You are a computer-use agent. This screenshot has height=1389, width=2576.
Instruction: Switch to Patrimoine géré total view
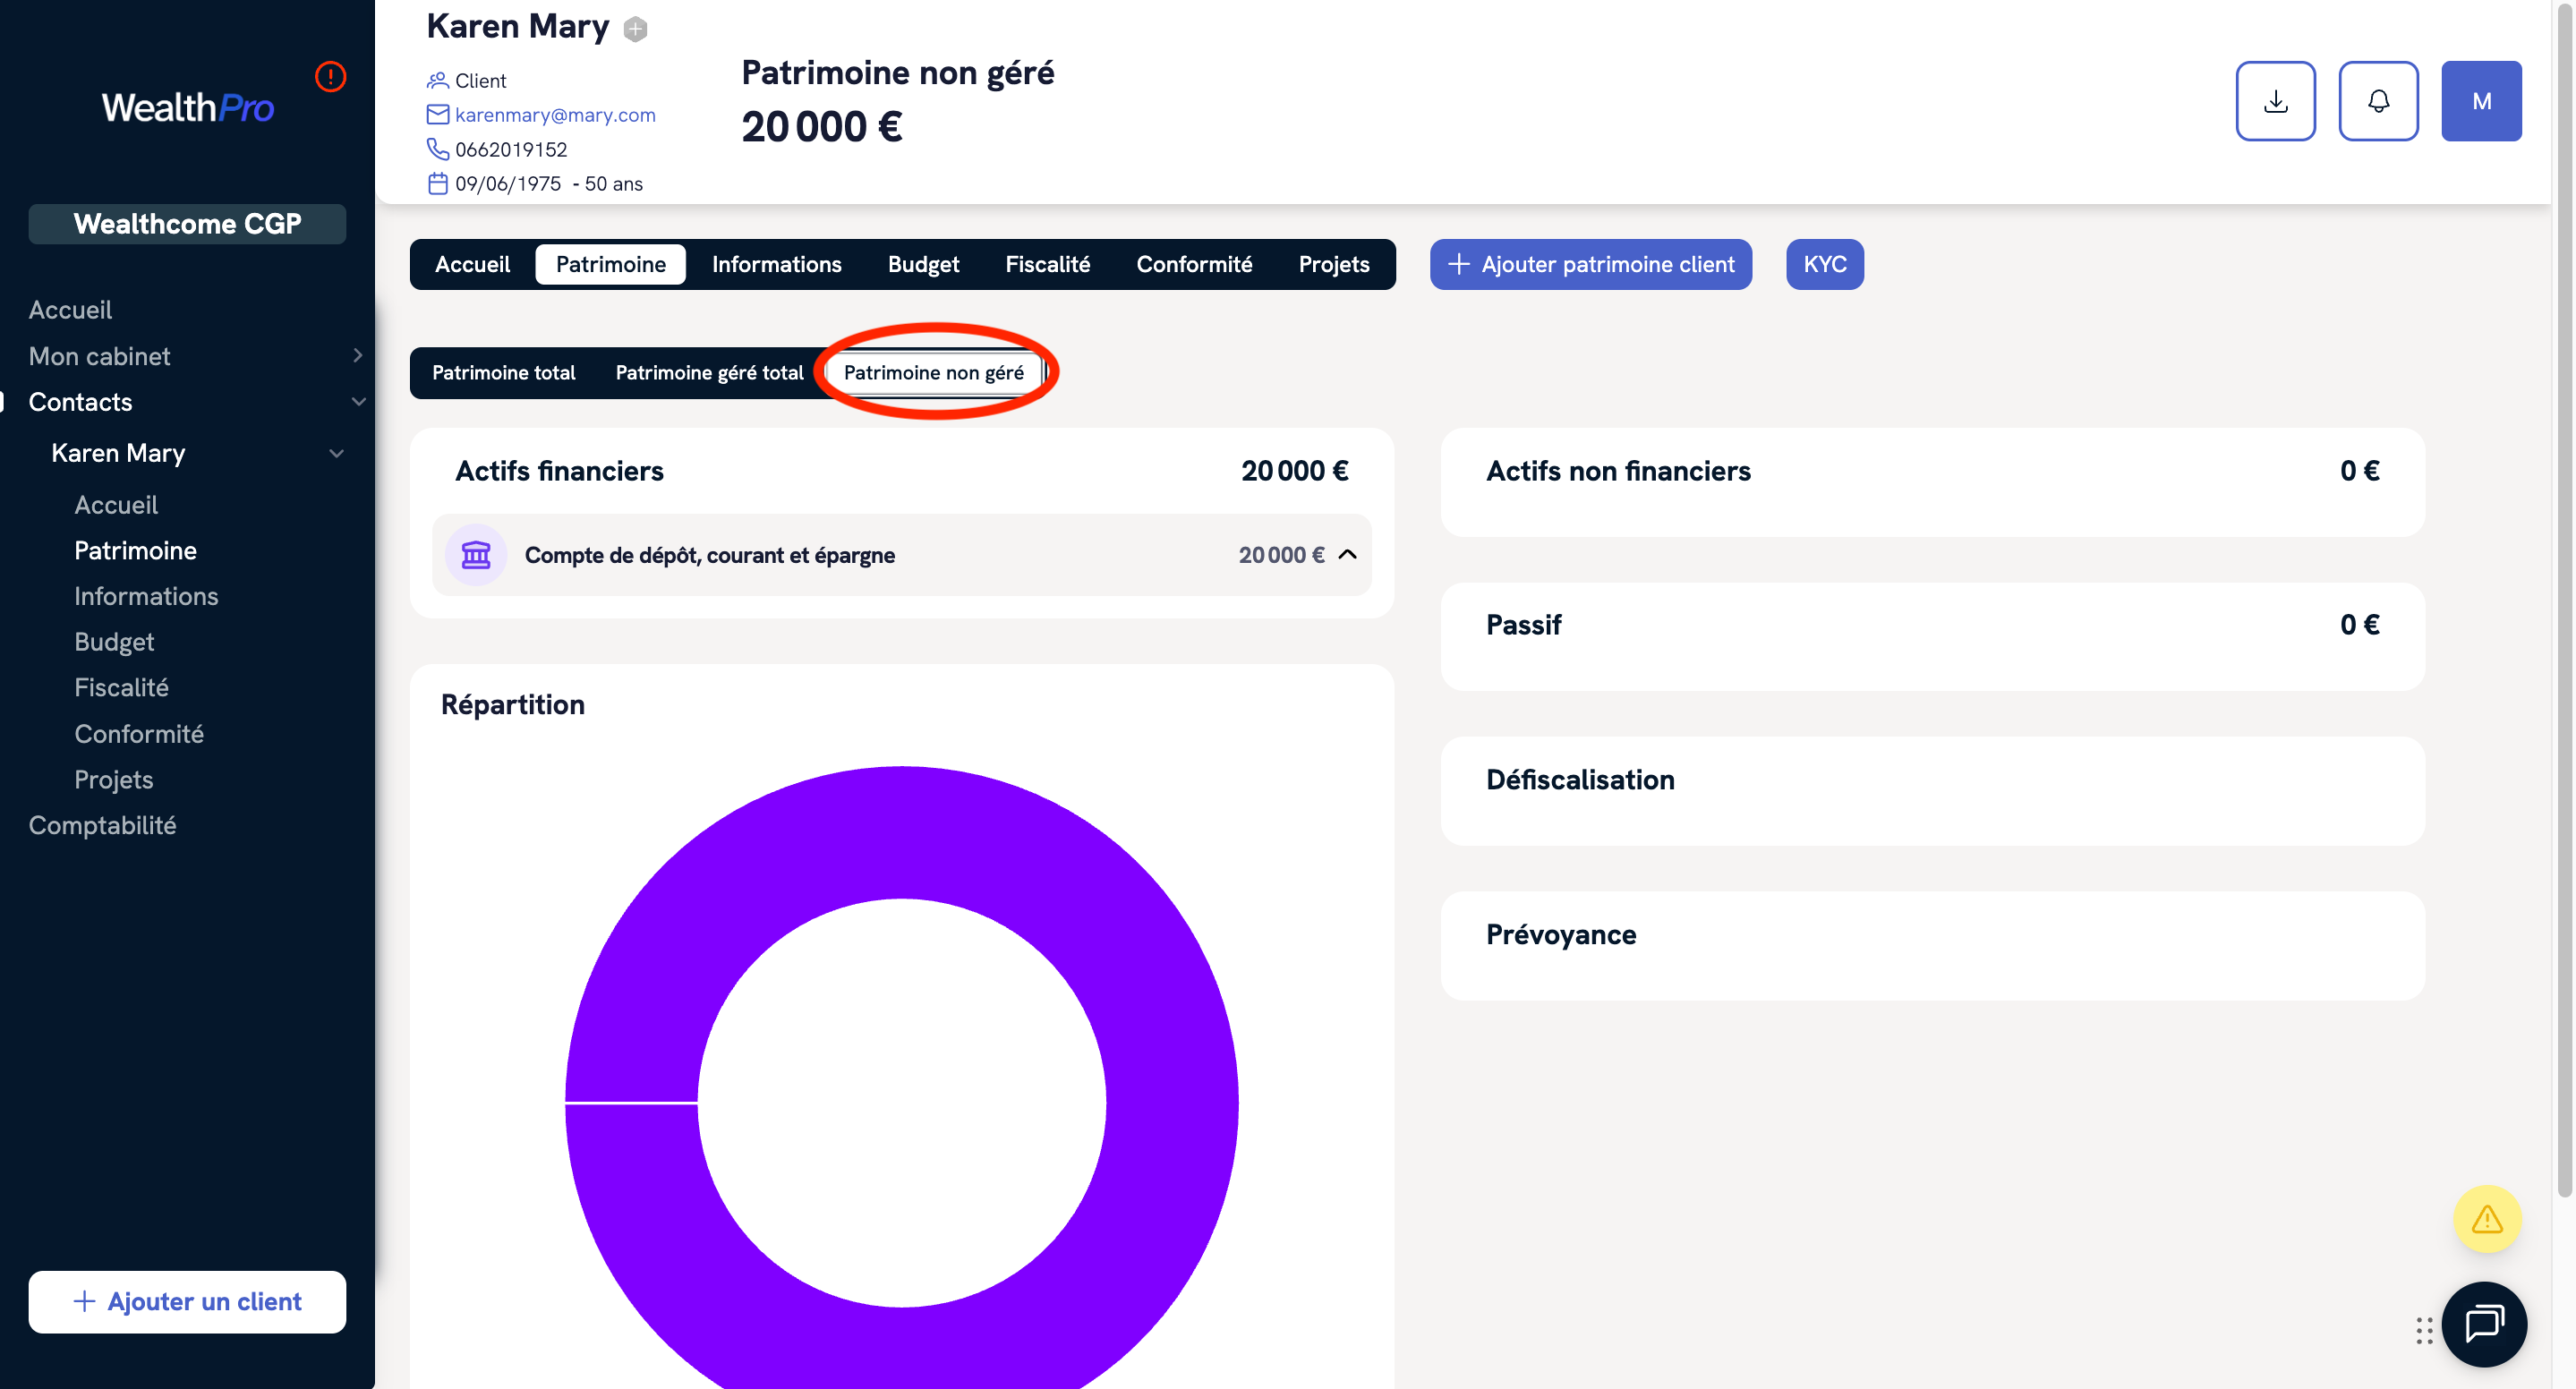[709, 373]
